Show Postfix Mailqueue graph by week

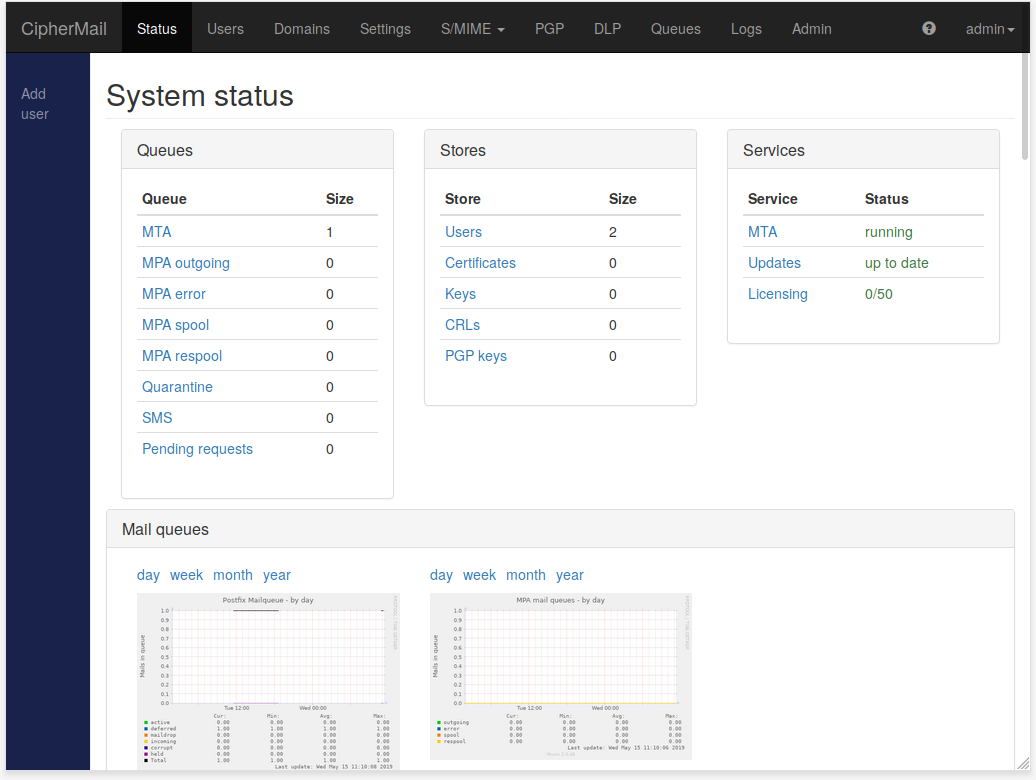pos(186,575)
